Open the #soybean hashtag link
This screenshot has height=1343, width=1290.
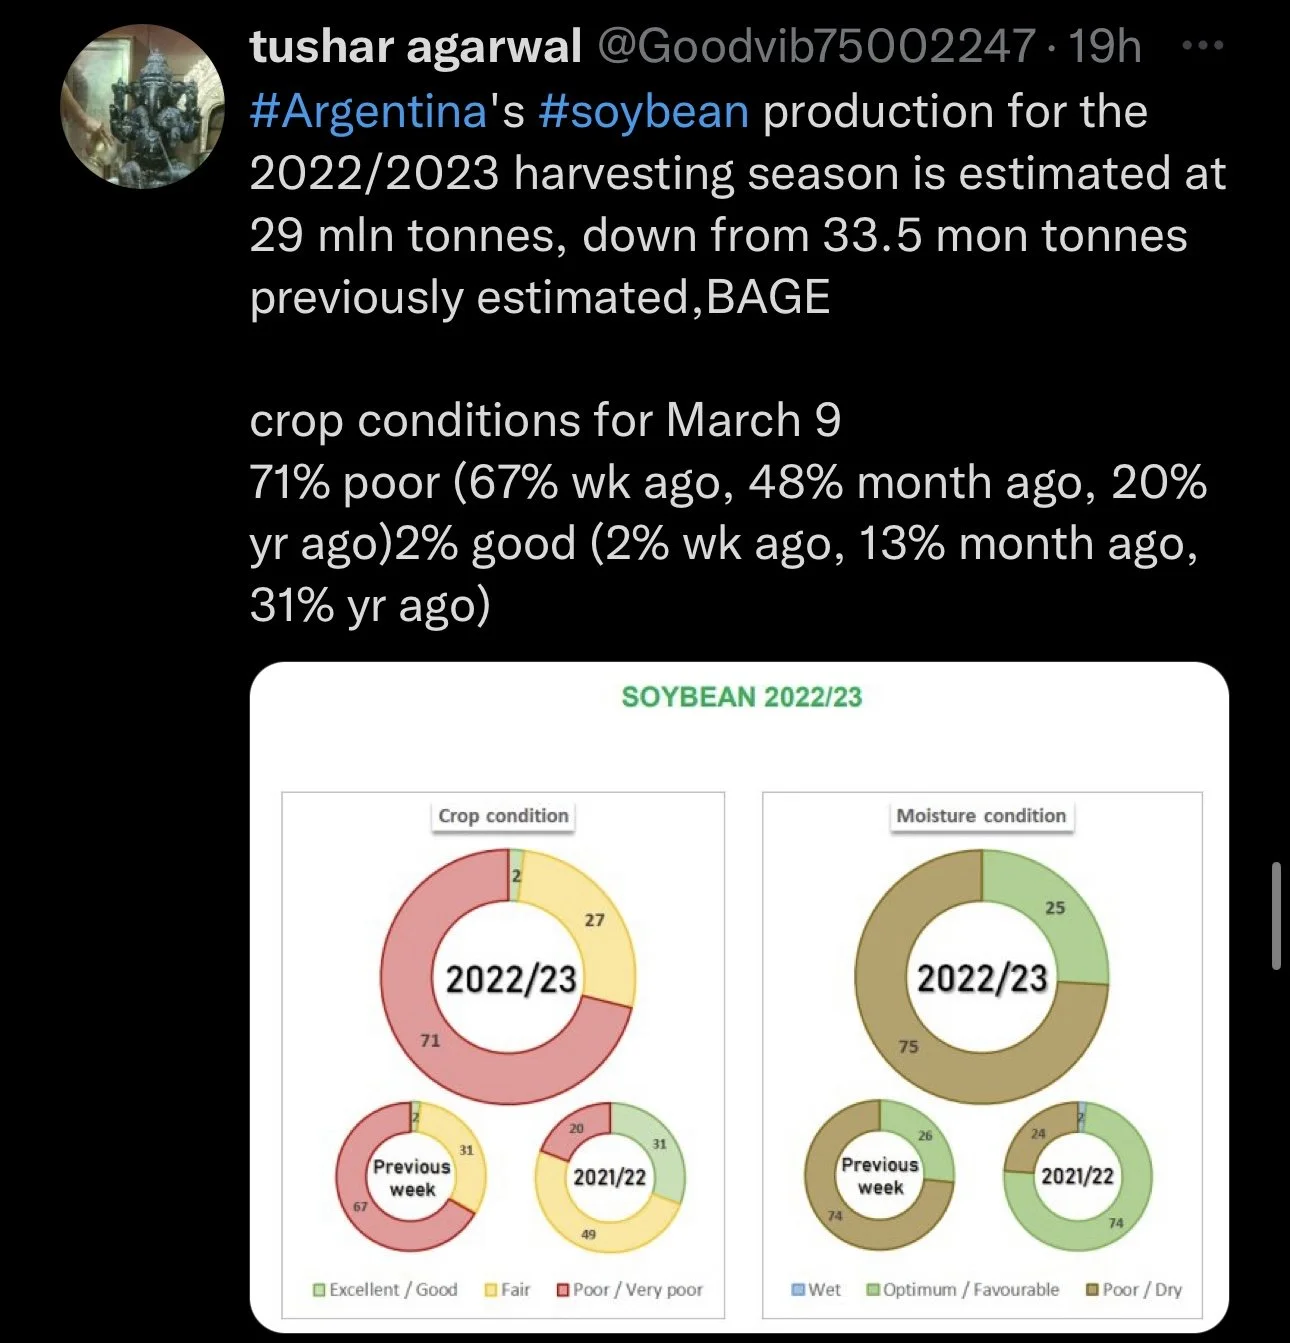point(643,111)
